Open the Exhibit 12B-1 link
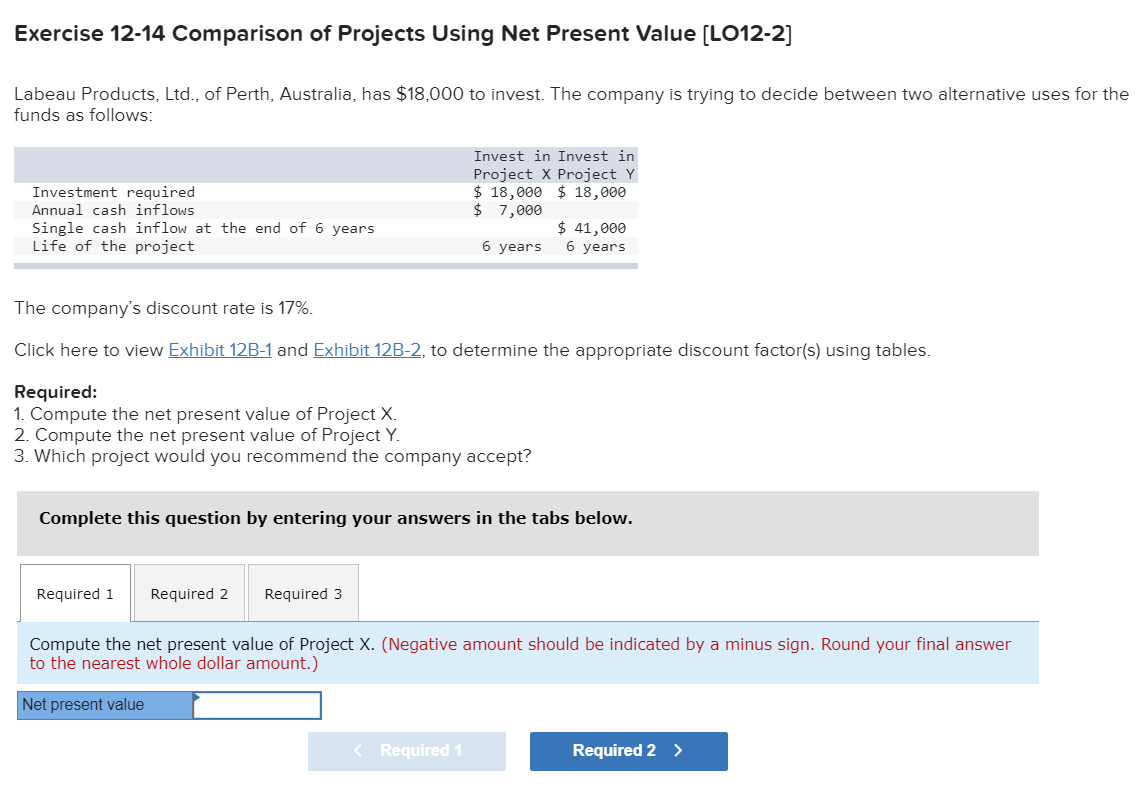 (x=220, y=350)
